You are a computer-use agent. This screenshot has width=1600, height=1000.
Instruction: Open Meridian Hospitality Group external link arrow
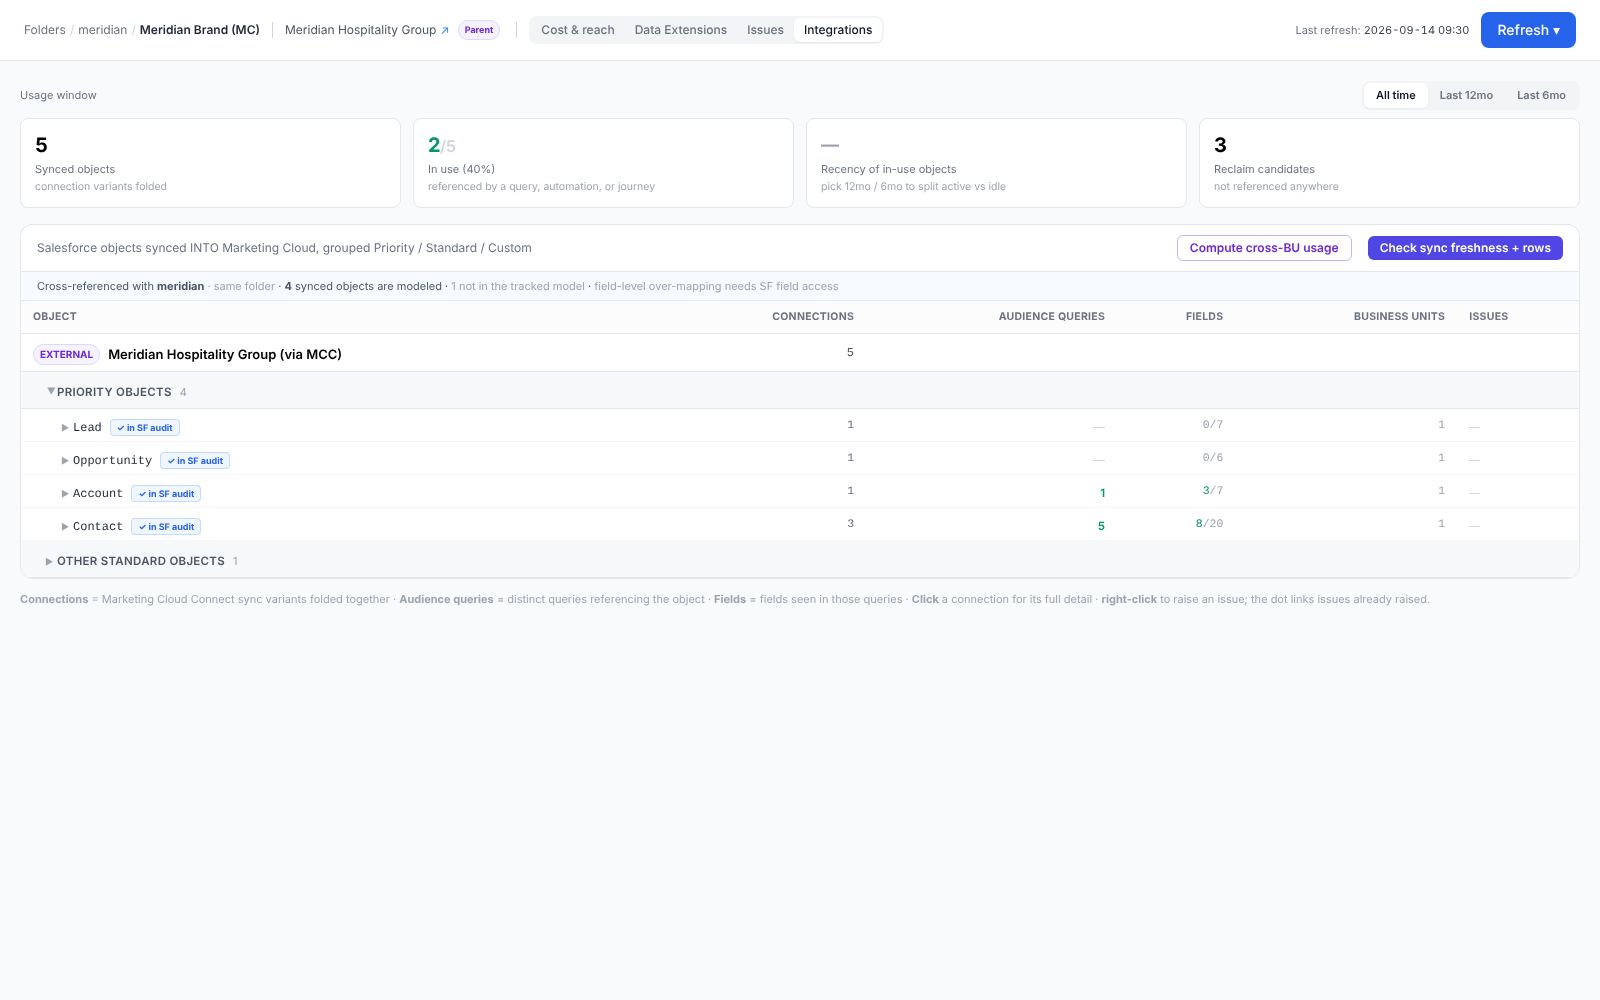(x=445, y=30)
